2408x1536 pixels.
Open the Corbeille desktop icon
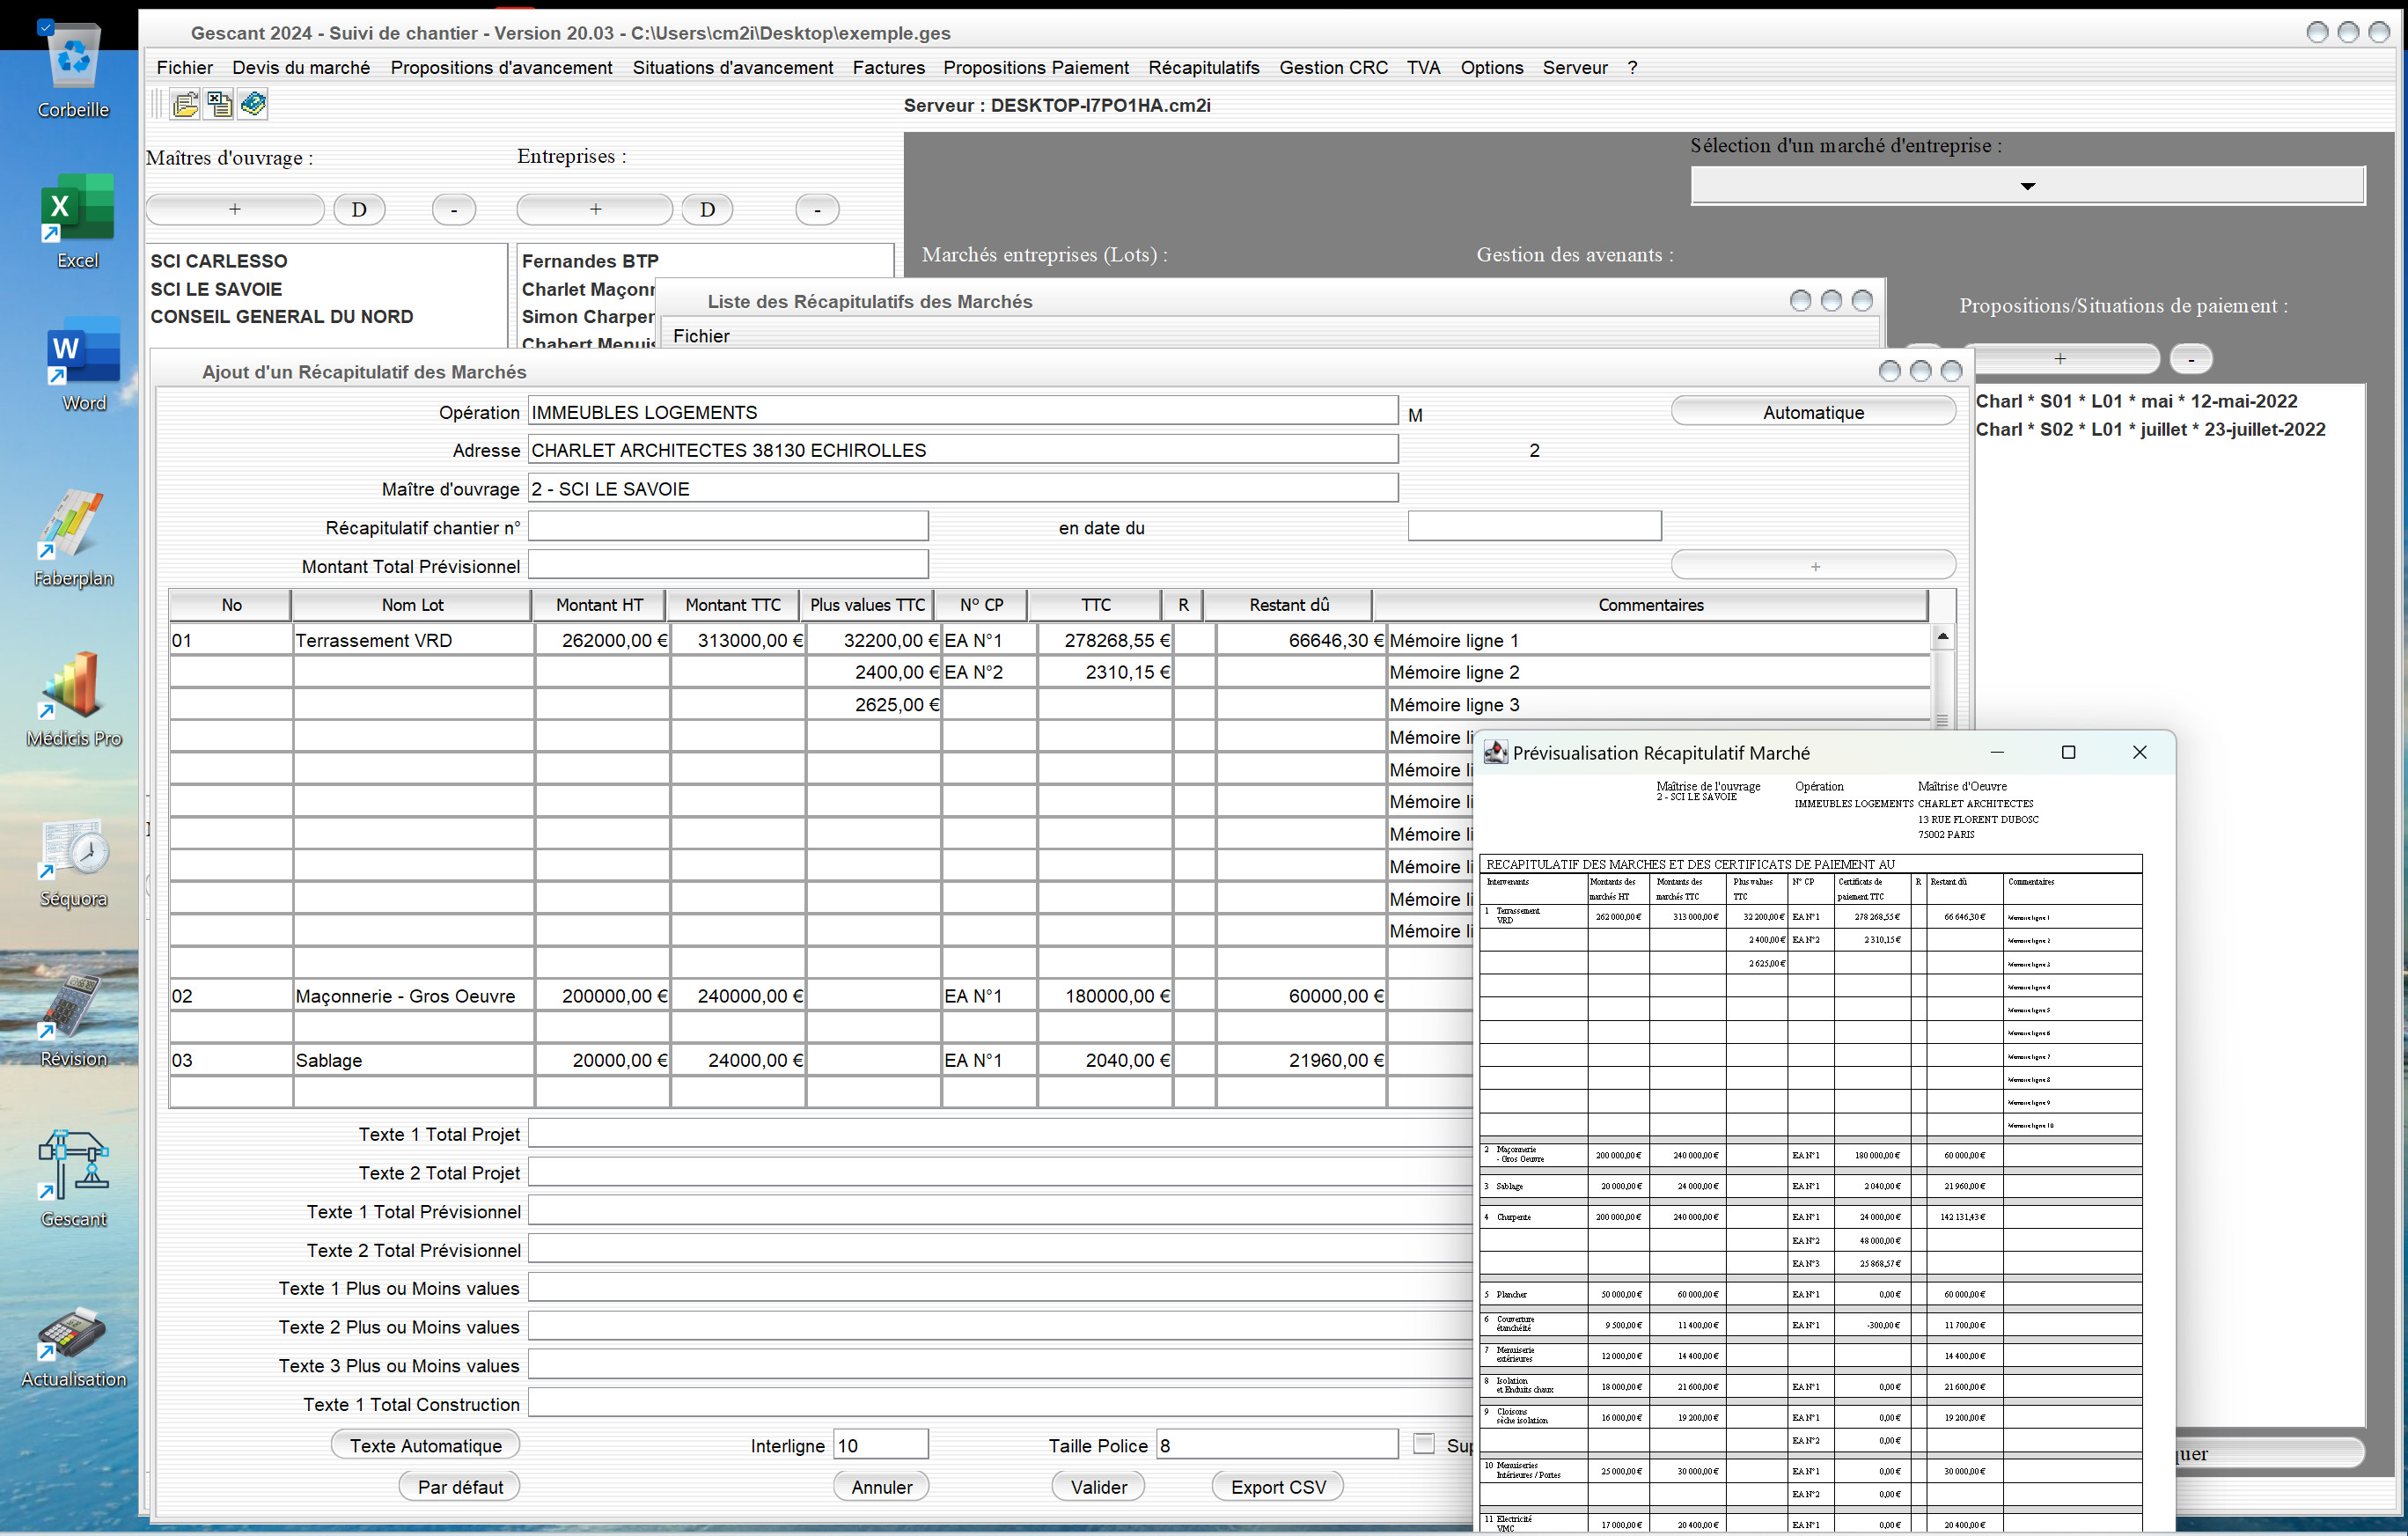point(73,70)
